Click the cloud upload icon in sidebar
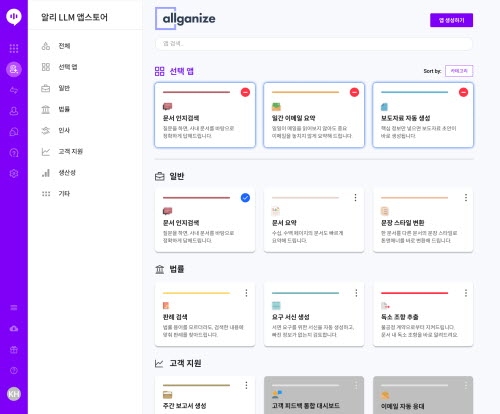The width and height of the screenshot is (500, 414). coord(14,329)
